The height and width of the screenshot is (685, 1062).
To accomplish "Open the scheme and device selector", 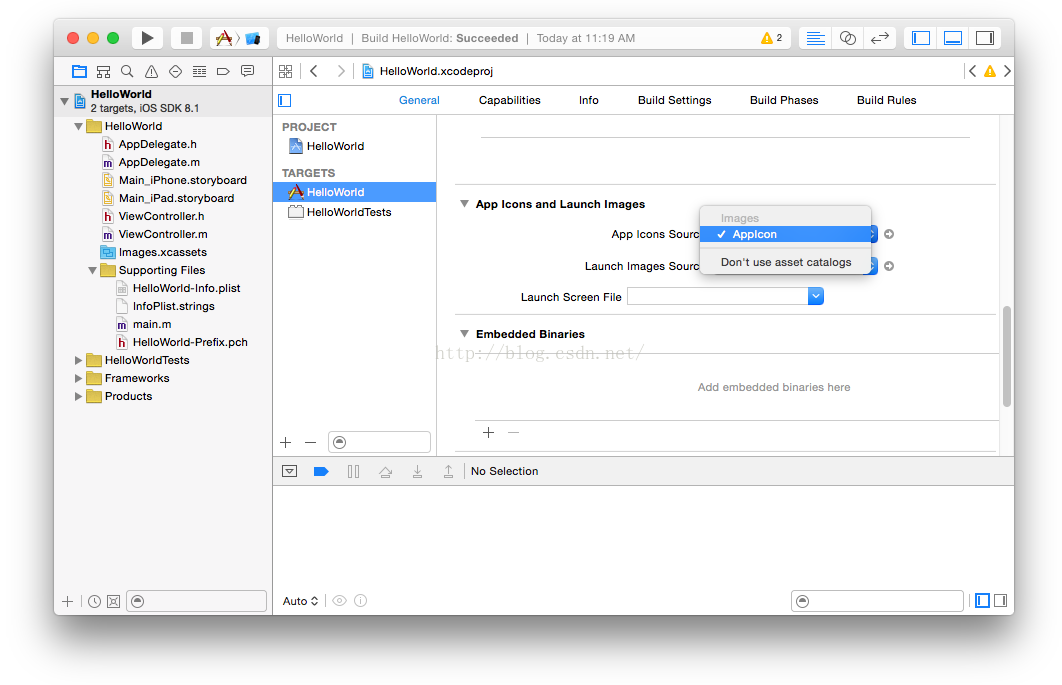I will tap(238, 38).
